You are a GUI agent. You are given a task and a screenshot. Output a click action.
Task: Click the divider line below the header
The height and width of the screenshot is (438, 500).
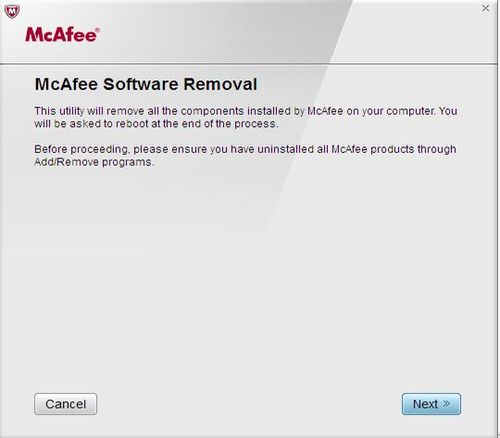click(x=249, y=63)
